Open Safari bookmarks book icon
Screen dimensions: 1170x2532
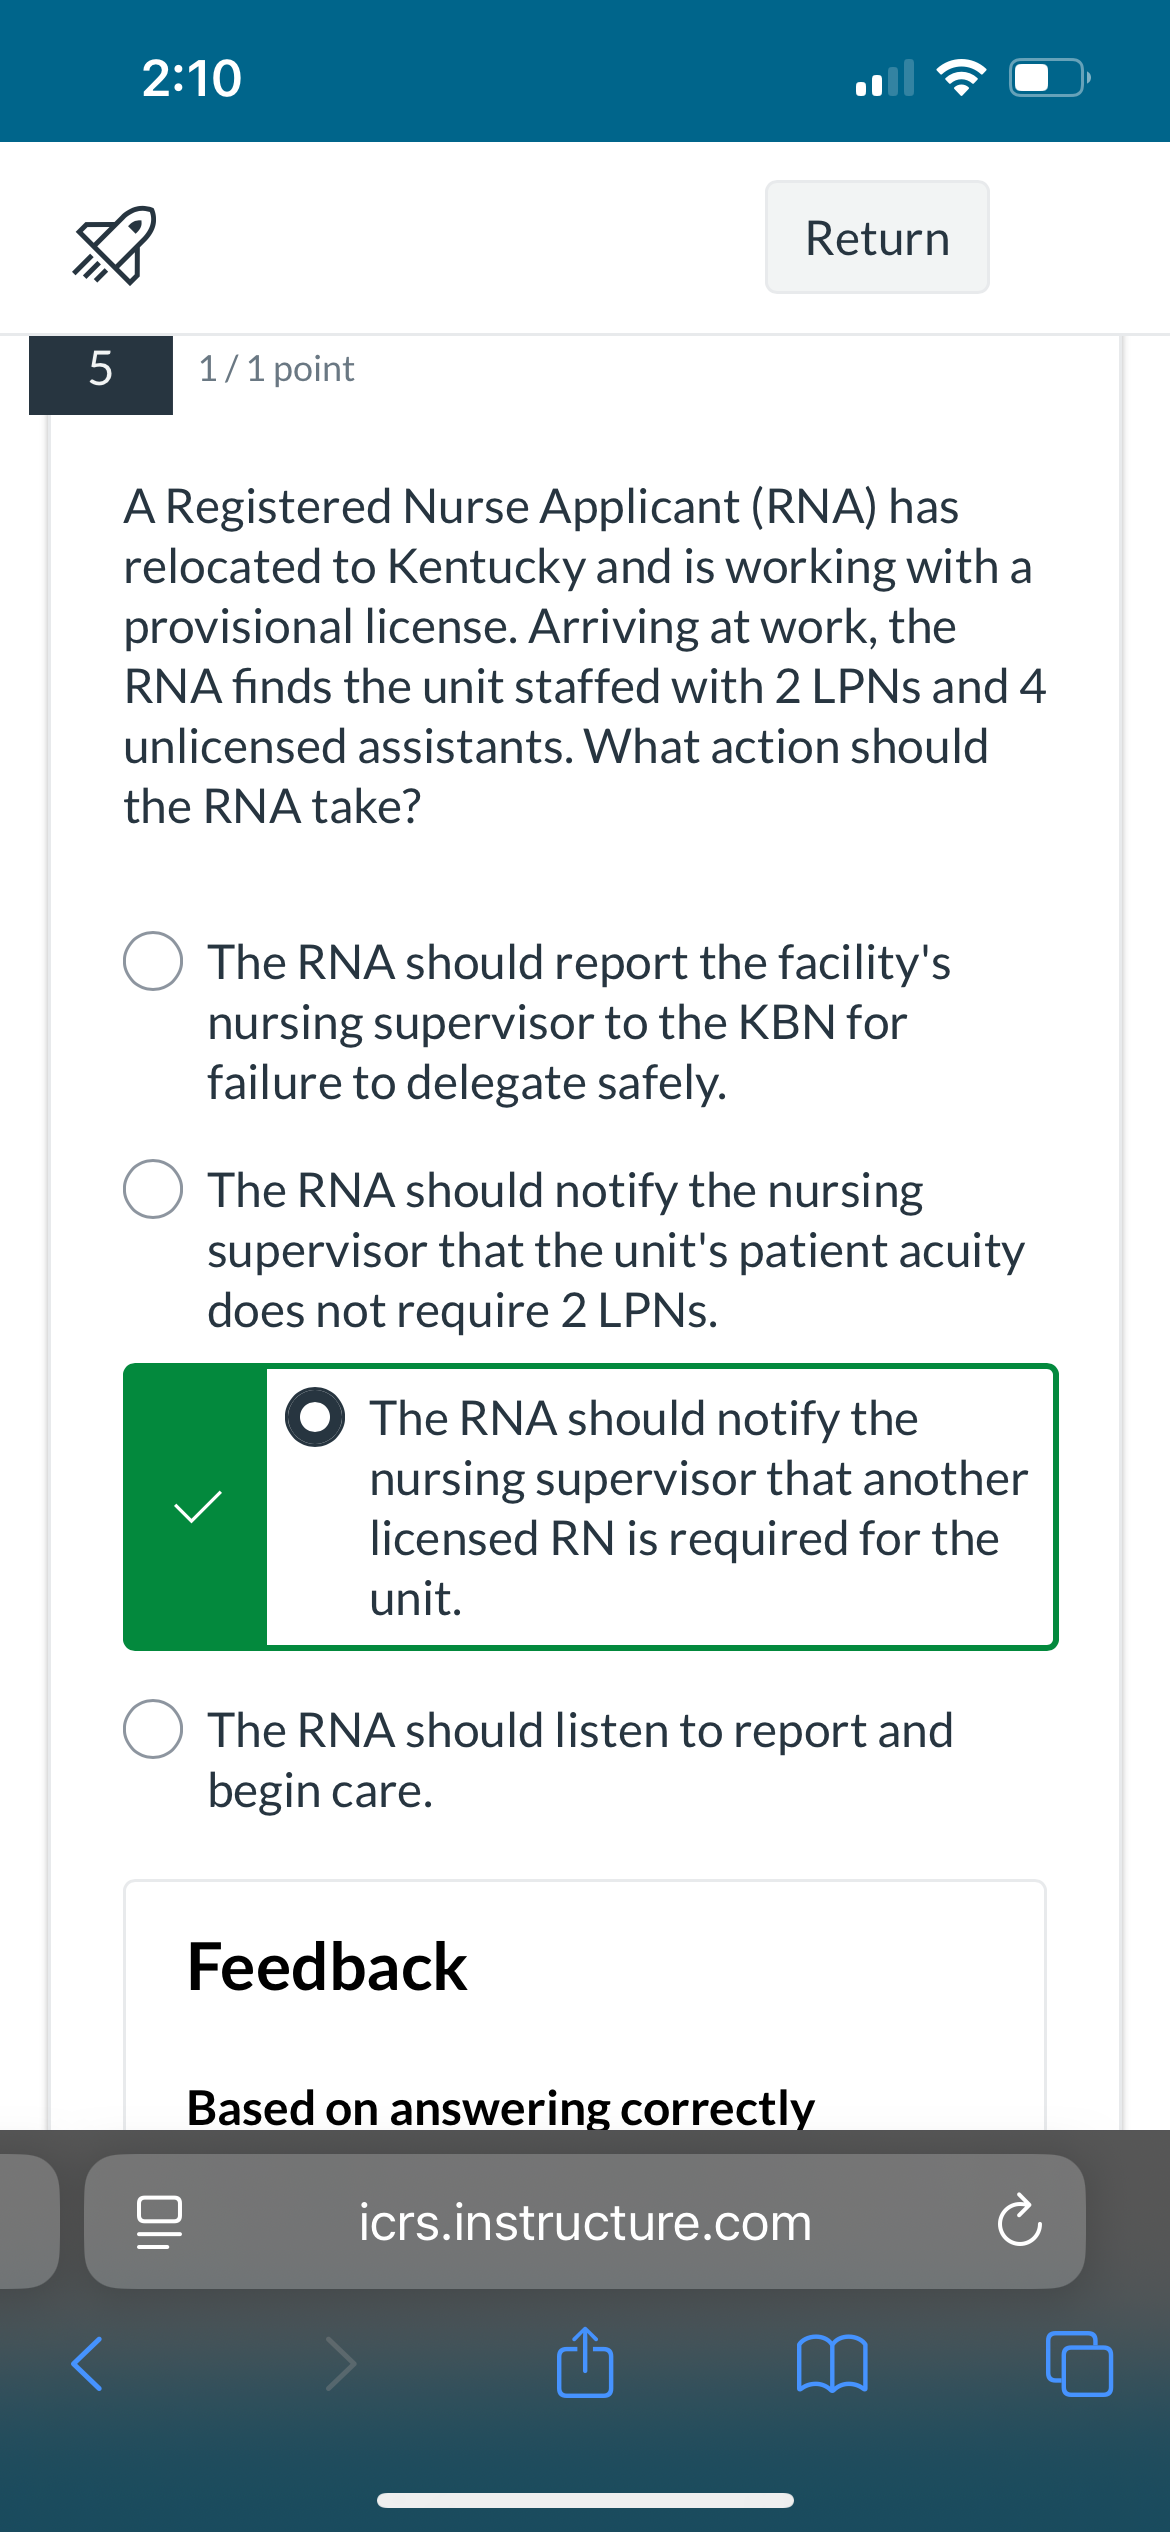point(832,2364)
